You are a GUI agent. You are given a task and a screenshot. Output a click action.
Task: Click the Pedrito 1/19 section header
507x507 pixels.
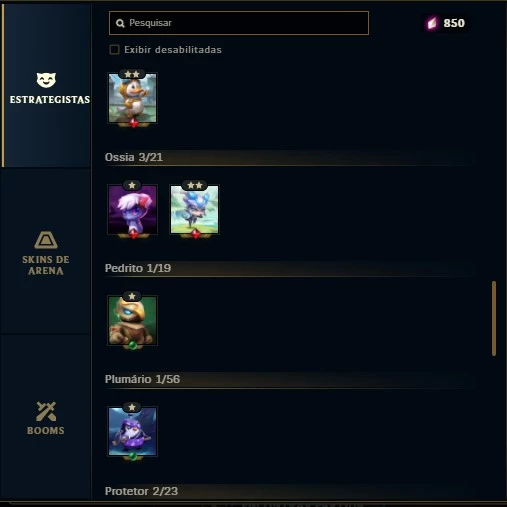[138, 268]
